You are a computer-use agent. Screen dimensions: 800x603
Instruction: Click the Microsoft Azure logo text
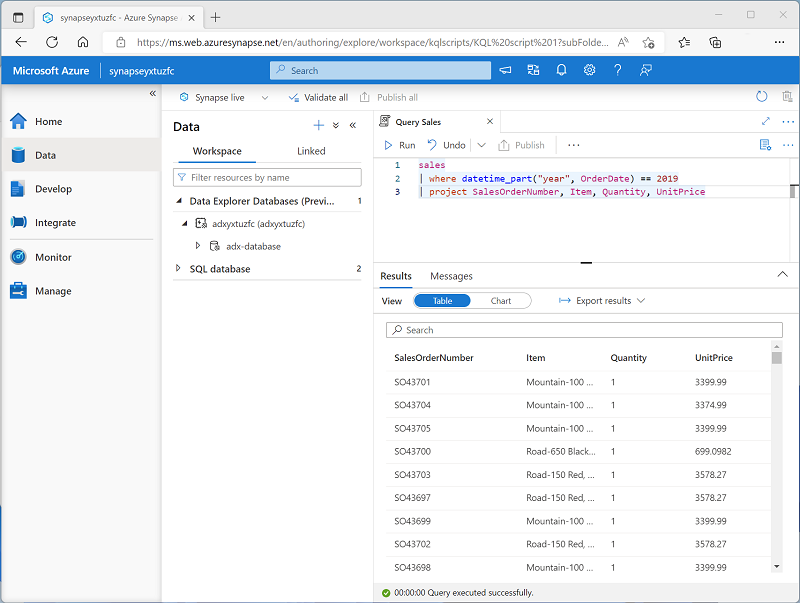[x=51, y=71]
